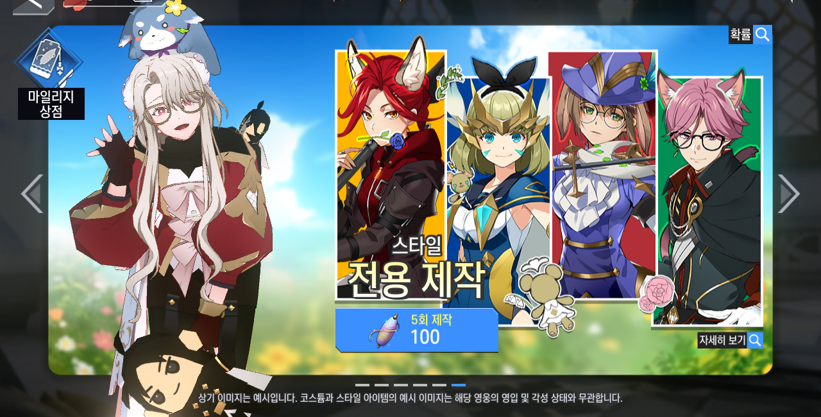Select the third banner page indicator dash
This screenshot has height=417, width=821.
click(401, 385)
